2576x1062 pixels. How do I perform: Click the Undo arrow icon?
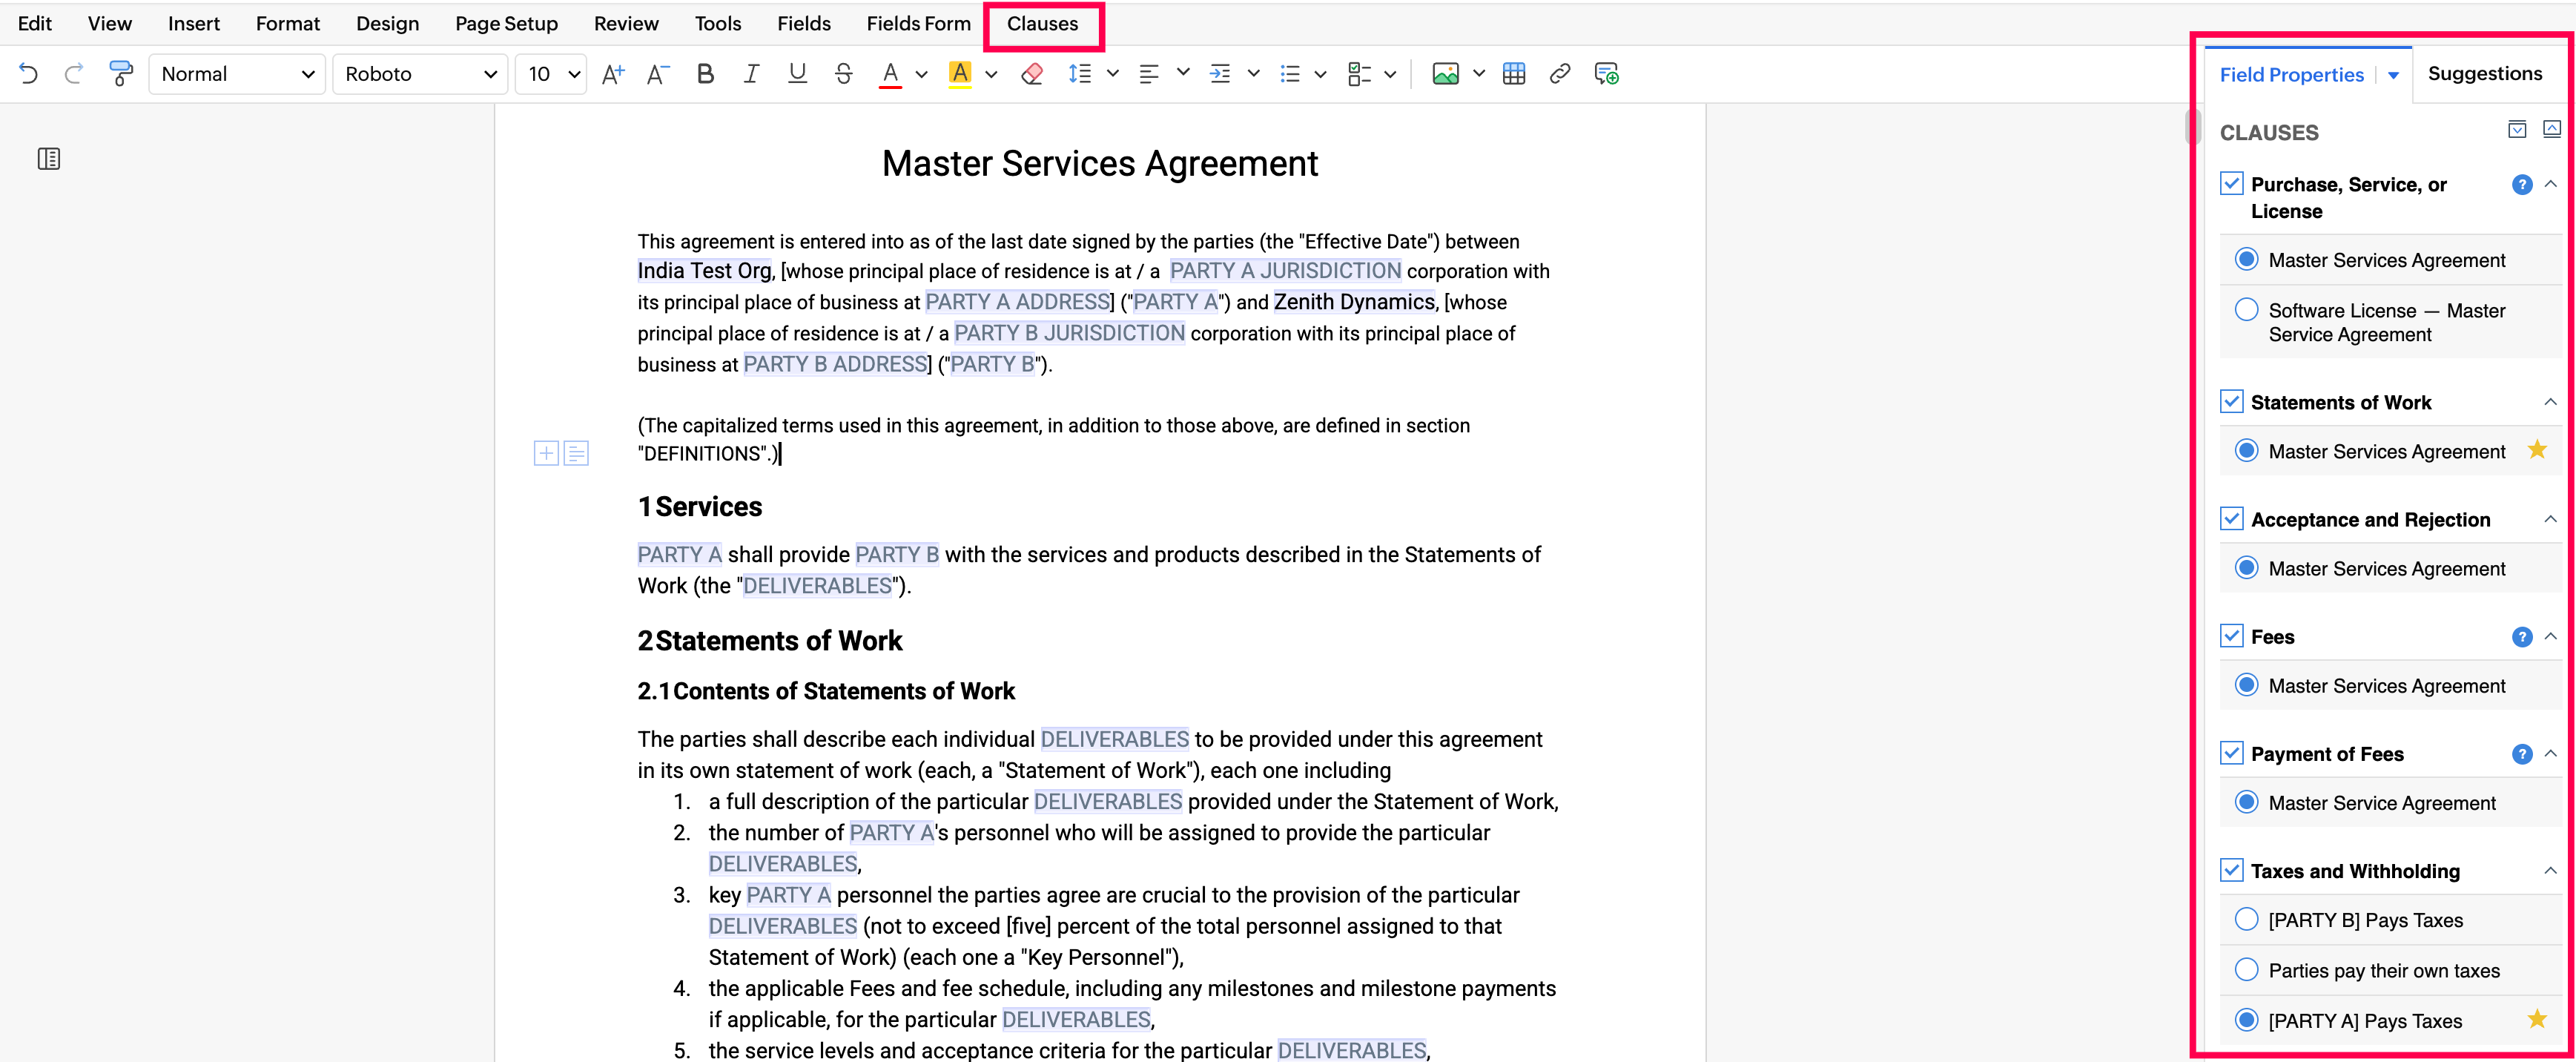(28, 74)
